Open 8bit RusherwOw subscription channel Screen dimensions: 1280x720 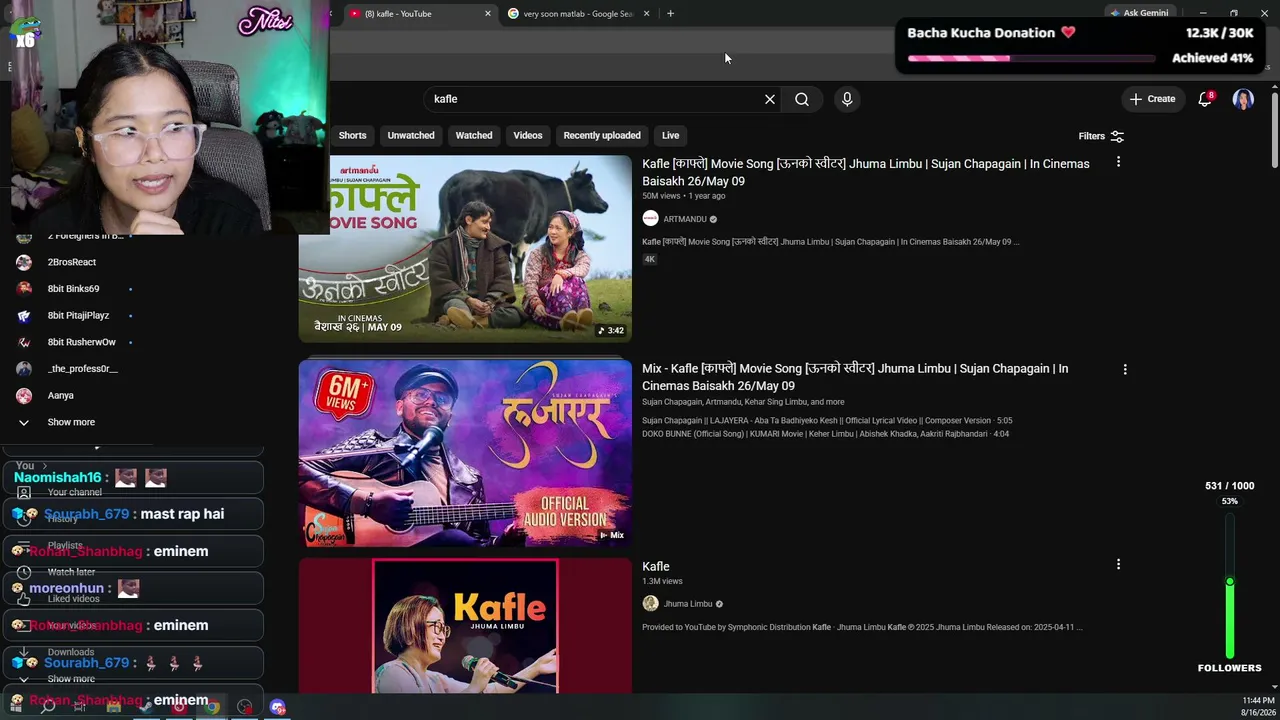tap(82, 342)
